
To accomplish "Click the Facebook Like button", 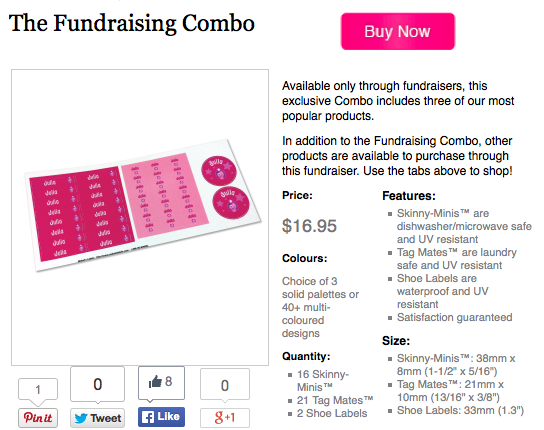I will (161, 416).
